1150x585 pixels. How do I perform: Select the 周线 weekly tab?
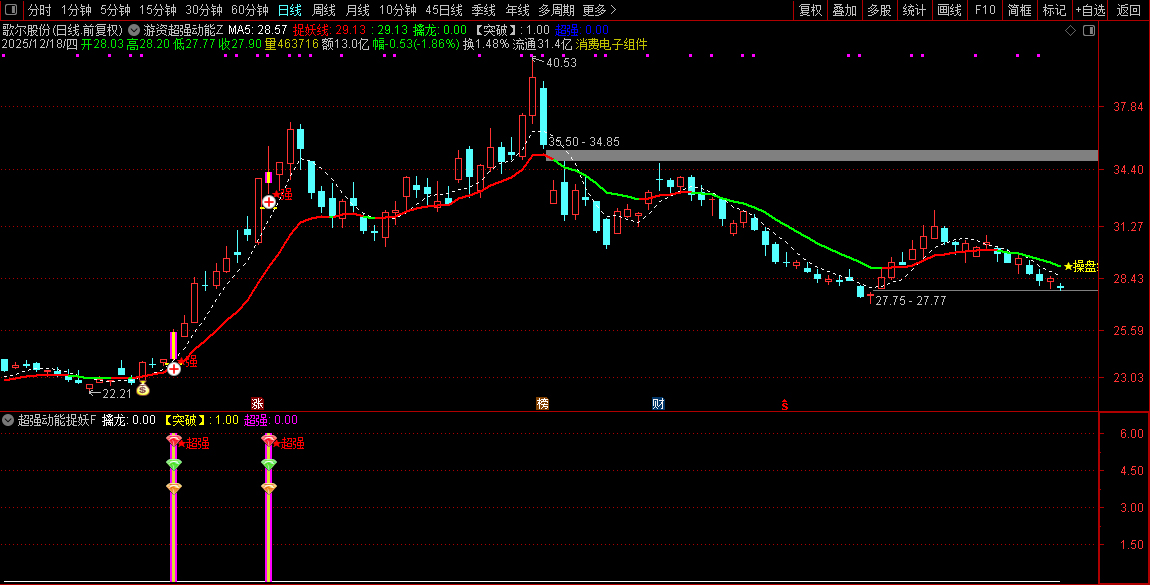[323, 10]
